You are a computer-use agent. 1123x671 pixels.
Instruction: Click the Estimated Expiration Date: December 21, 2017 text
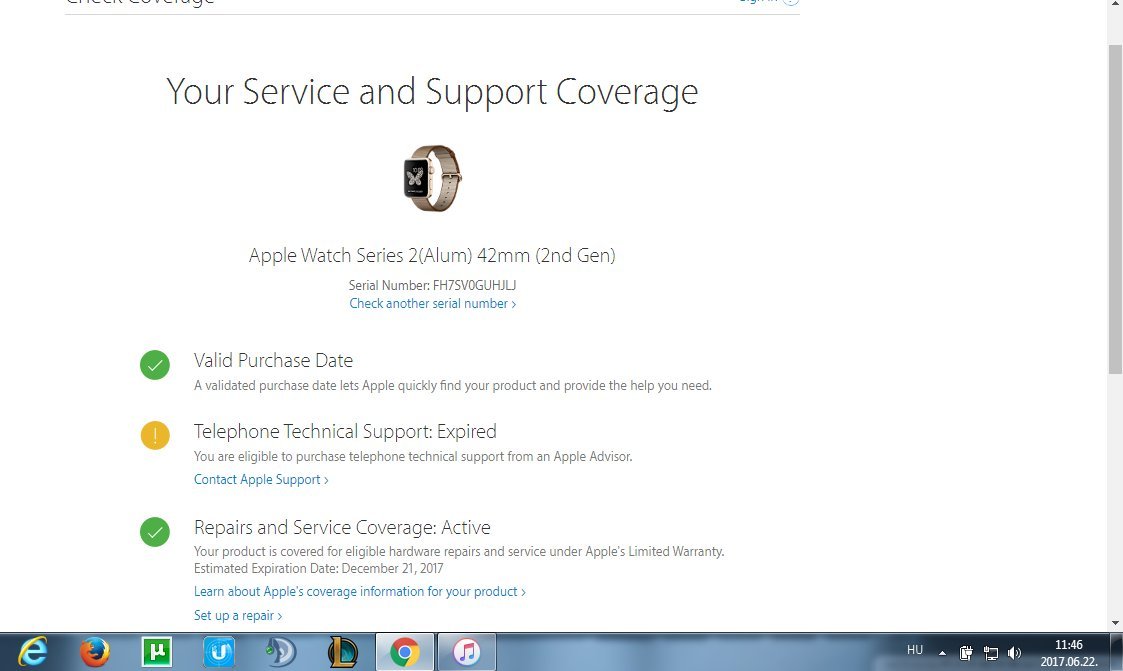[x=319, y=569]
